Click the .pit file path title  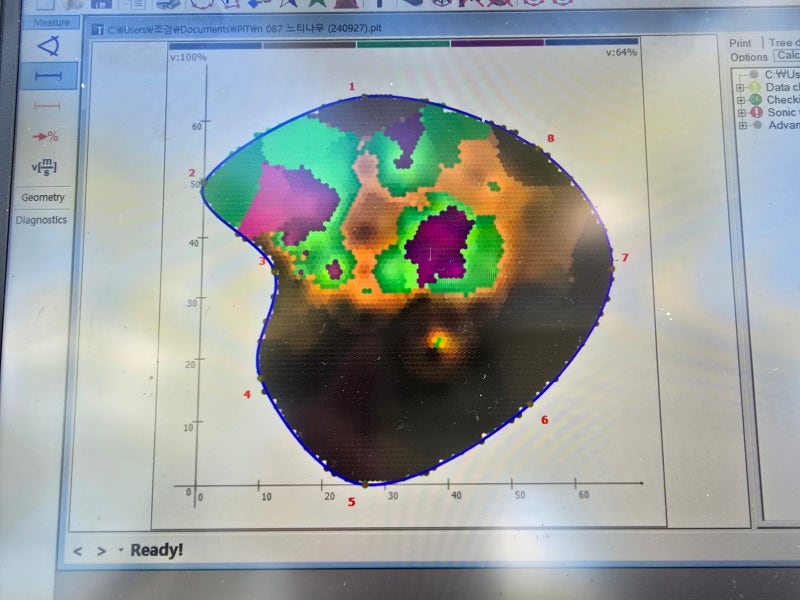(244, 29)
